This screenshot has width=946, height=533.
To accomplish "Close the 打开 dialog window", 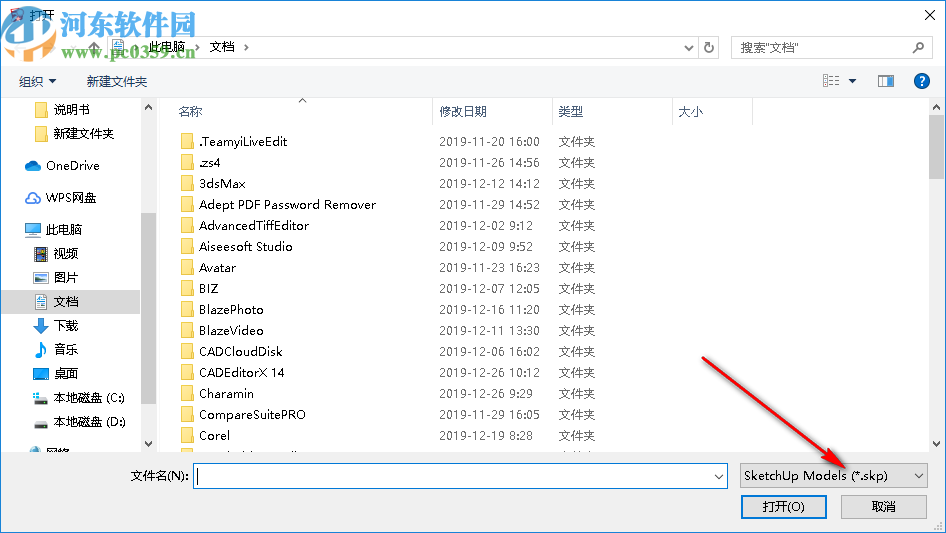I will coord(930,15).
